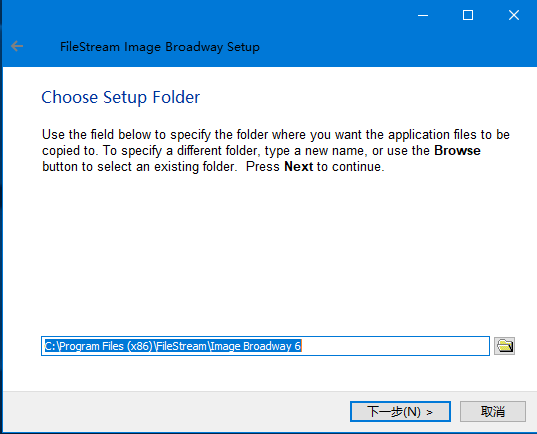Click the bold word 'Browse' in instructions
Viewport: 537px width, 434px height.
pos(457,151)
